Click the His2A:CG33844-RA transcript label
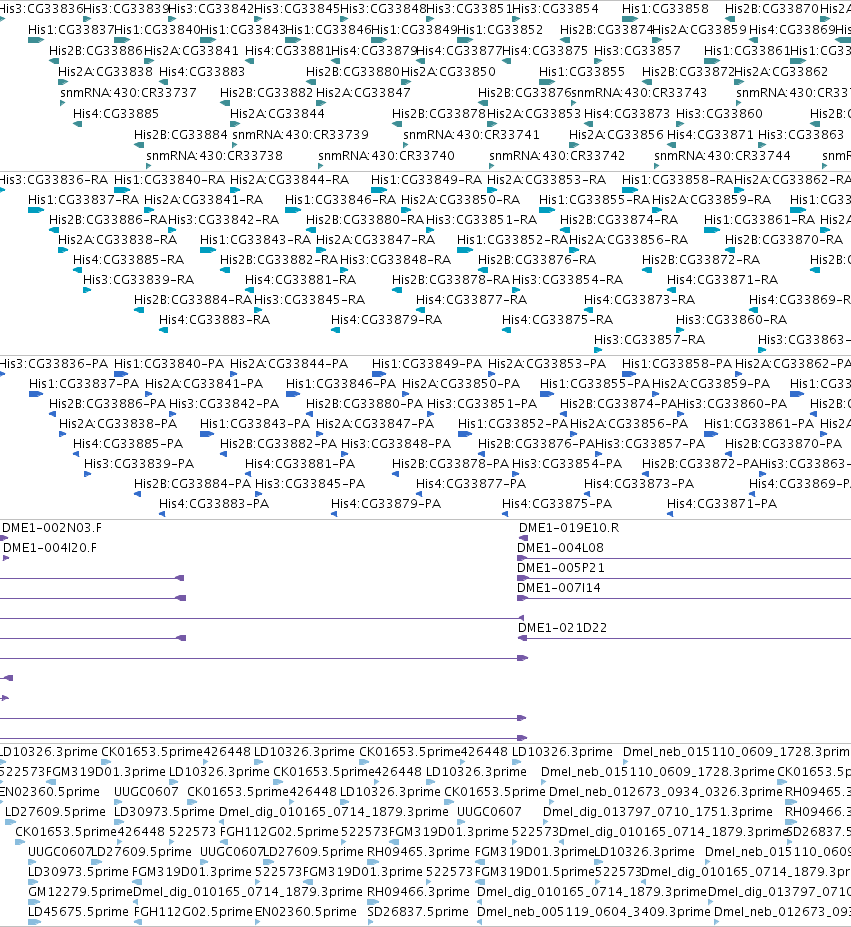This screenshot has height=927, width=851. coord(290,180)
